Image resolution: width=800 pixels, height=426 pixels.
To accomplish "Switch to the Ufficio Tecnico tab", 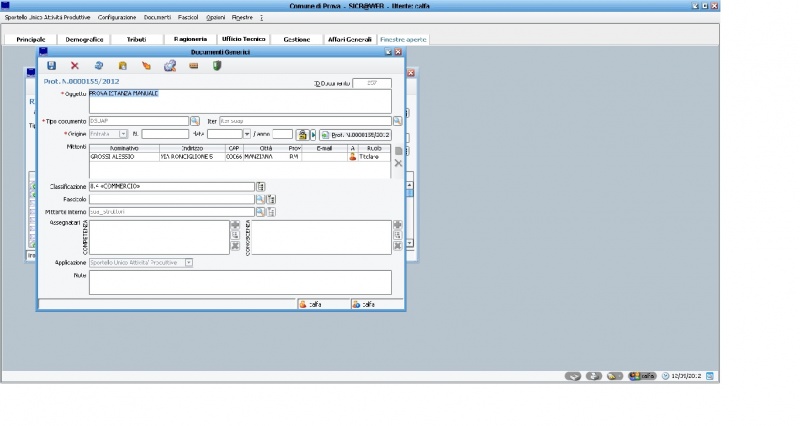I will click(243, 39).
